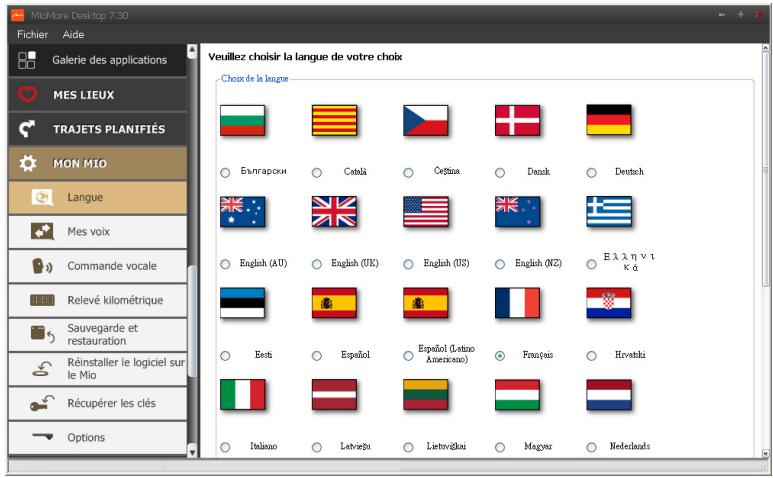Select the English (UK) radio button

click(x=317, y=264)
